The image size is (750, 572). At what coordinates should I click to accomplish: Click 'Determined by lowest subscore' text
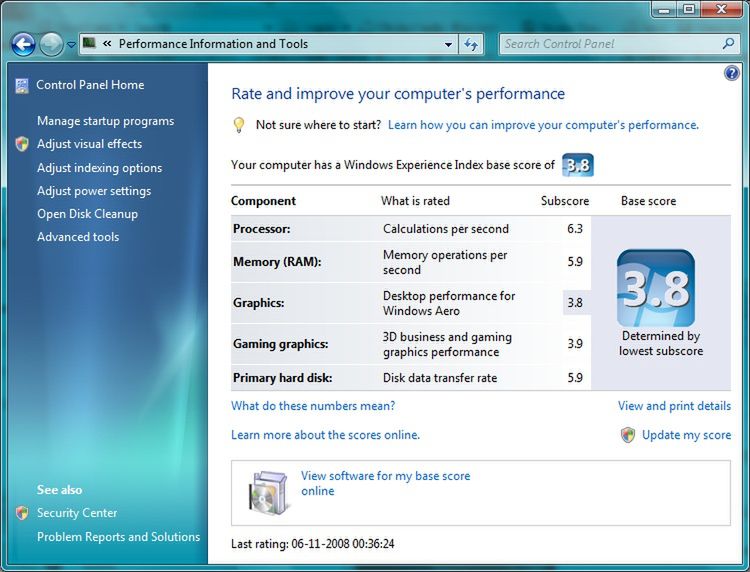661,343
